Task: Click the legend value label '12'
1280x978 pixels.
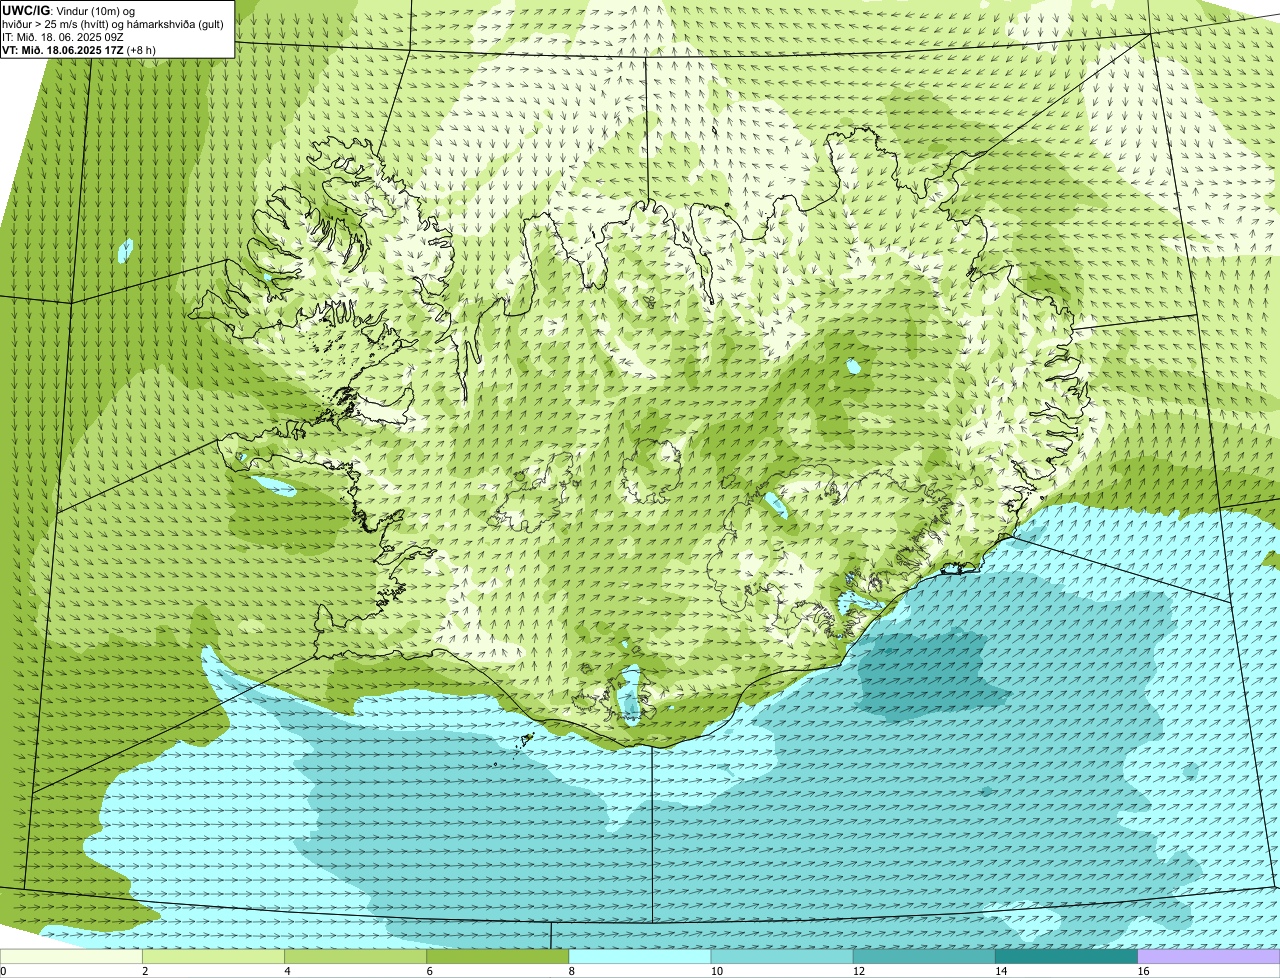Action: [x=859, y=971]
